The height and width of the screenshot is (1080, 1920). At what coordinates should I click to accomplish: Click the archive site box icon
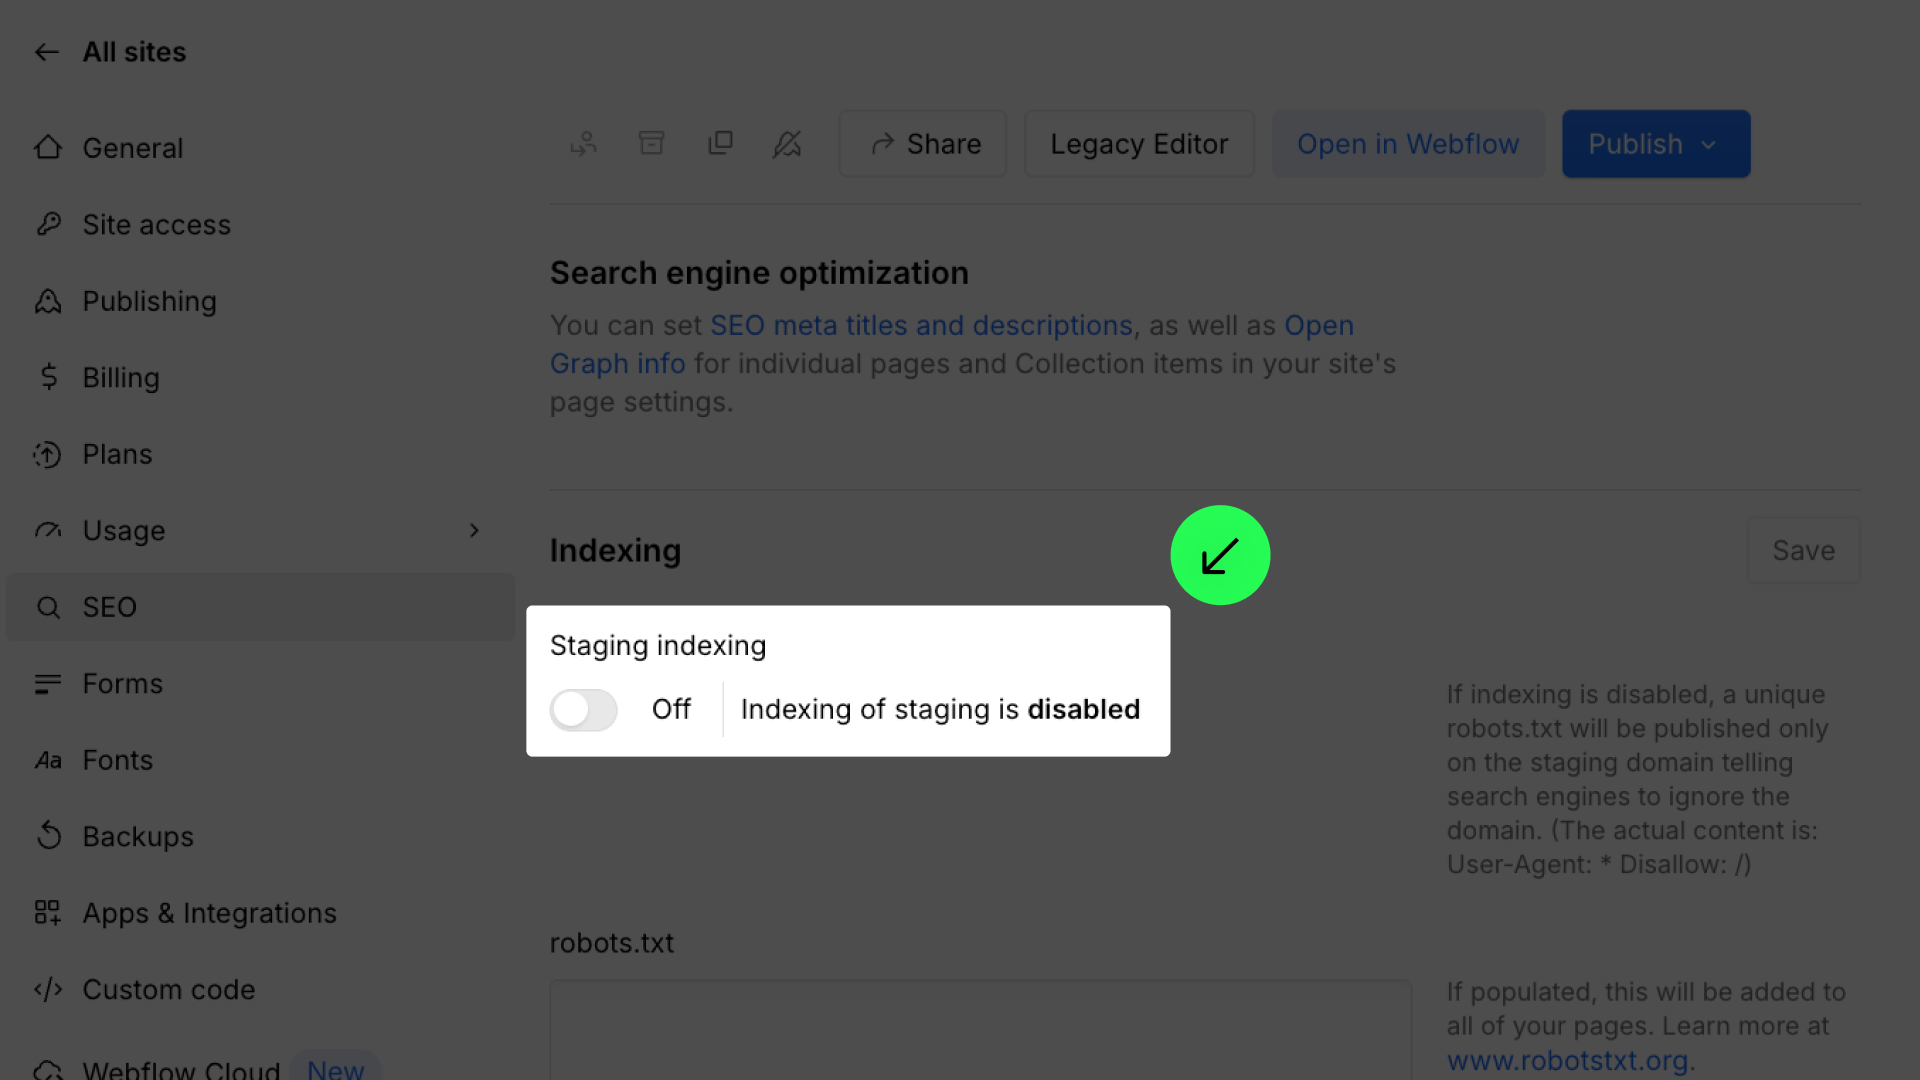651,144
